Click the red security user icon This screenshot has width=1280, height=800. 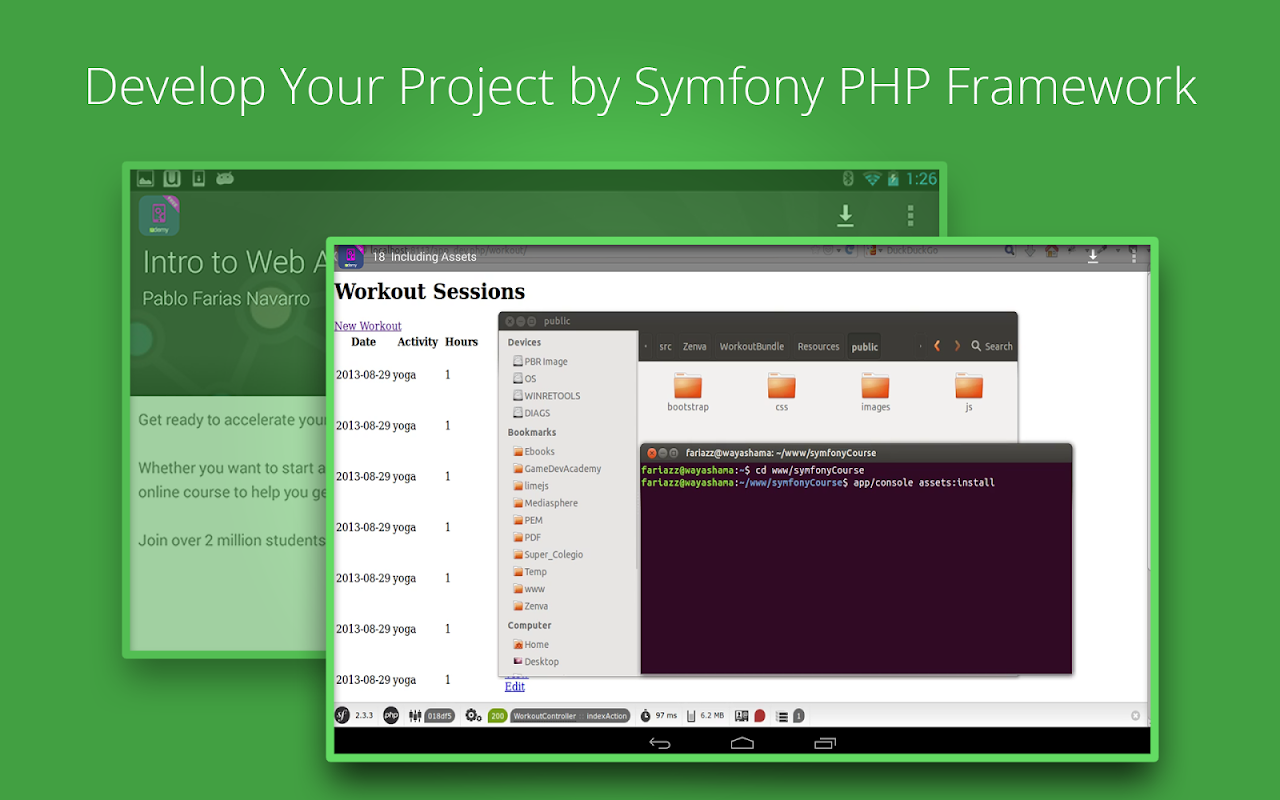[759, 716]
